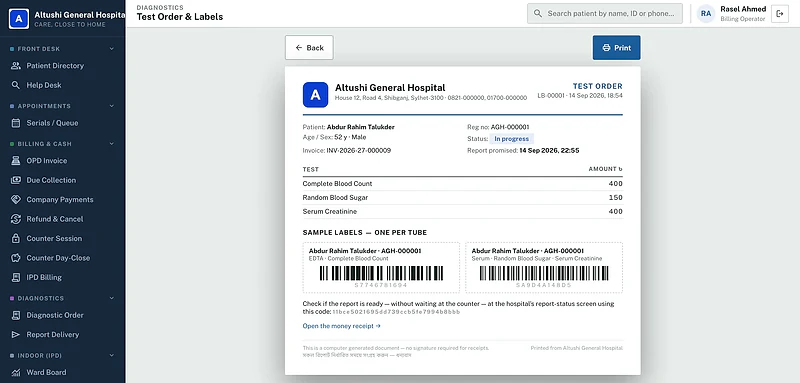The width and height of the screenshot is (800, 383).
Task: Click the Company Payments icon
Action: click(16, 199)
